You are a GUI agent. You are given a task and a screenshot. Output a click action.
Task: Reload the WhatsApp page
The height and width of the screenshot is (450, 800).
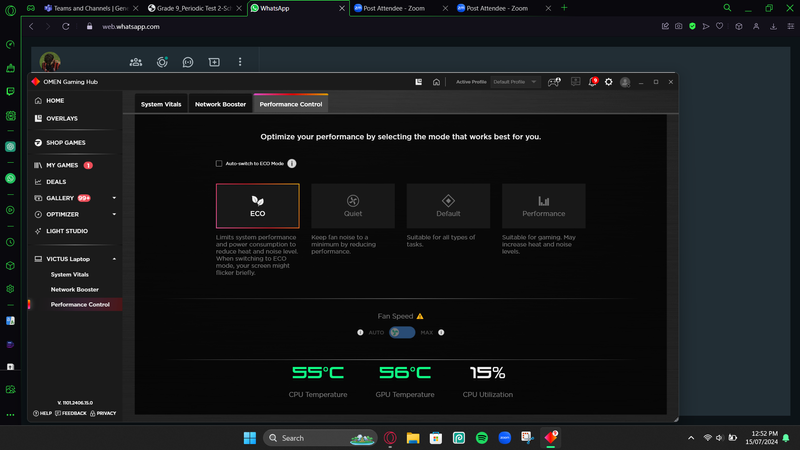point(66,27)
